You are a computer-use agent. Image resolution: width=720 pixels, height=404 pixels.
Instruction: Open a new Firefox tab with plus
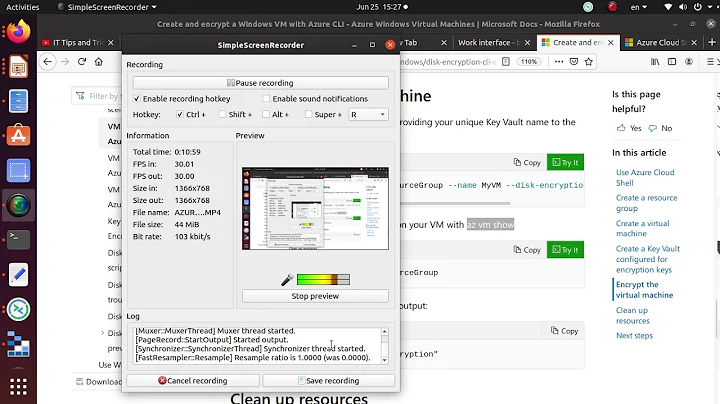(712, 42)
